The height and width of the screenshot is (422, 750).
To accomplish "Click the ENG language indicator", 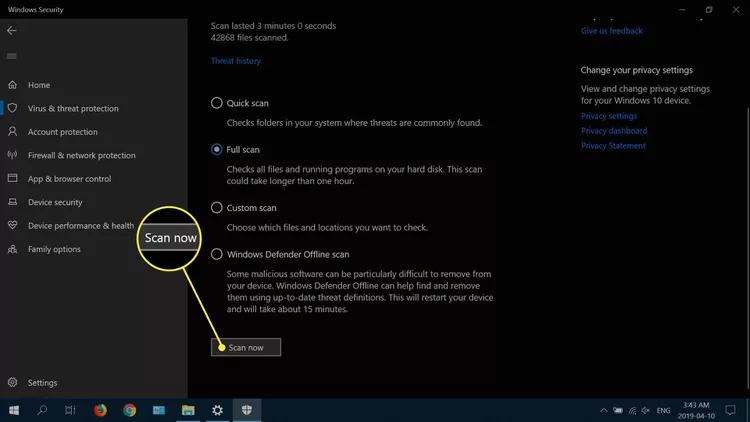I will pos(663,410).
